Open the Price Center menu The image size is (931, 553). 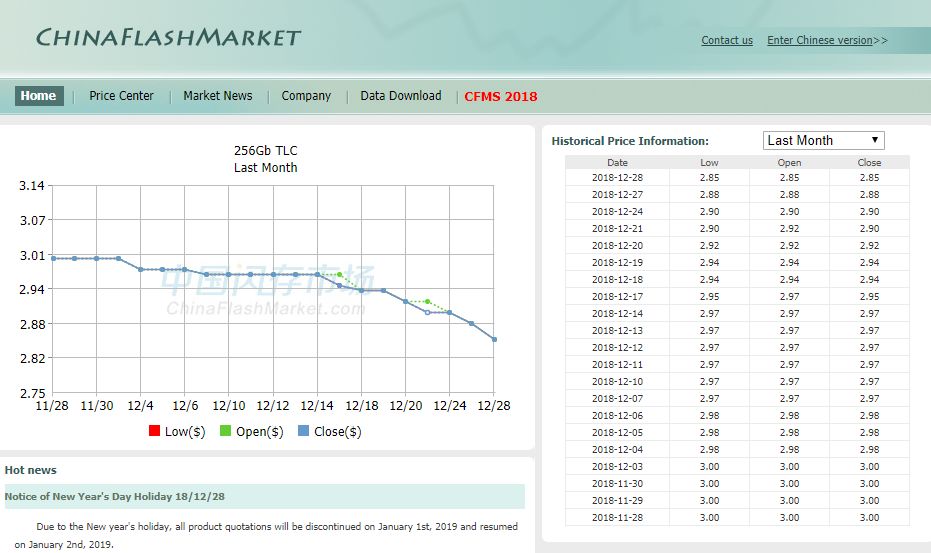pyautogui.click(x=121, y=96)
